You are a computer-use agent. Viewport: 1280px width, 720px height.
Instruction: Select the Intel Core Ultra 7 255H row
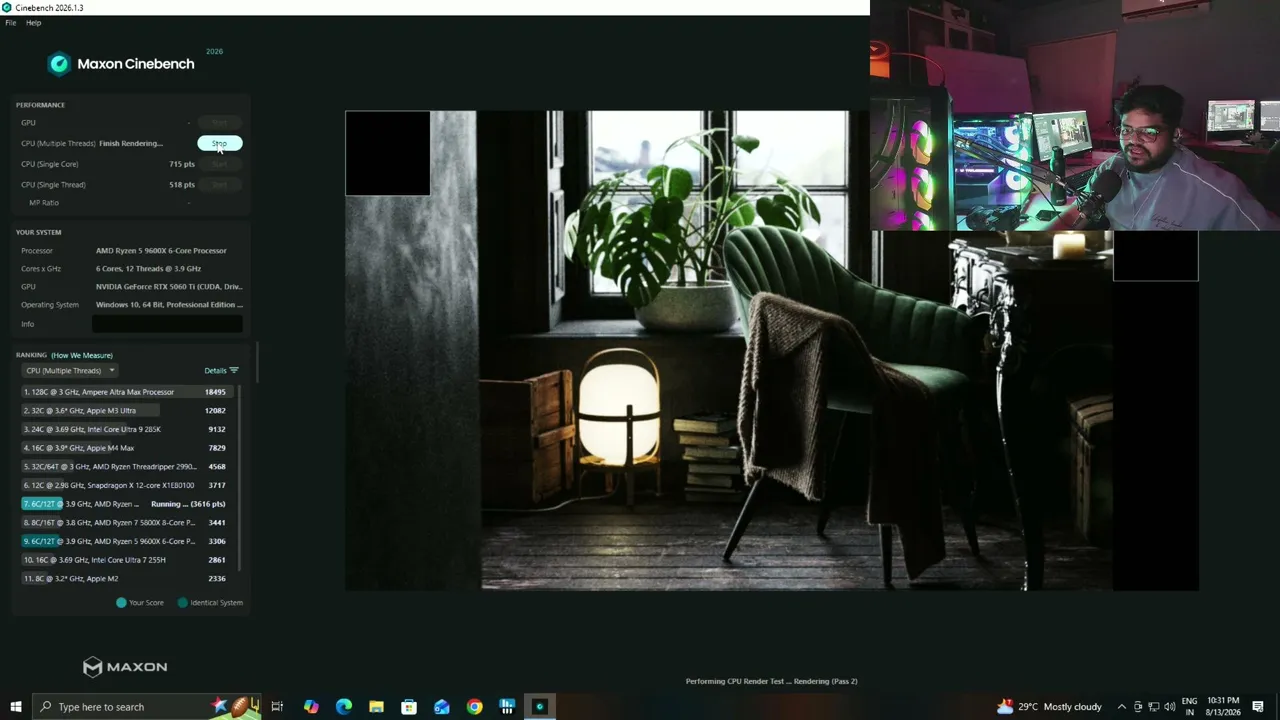pyautogui.click(x=125, y=560)
